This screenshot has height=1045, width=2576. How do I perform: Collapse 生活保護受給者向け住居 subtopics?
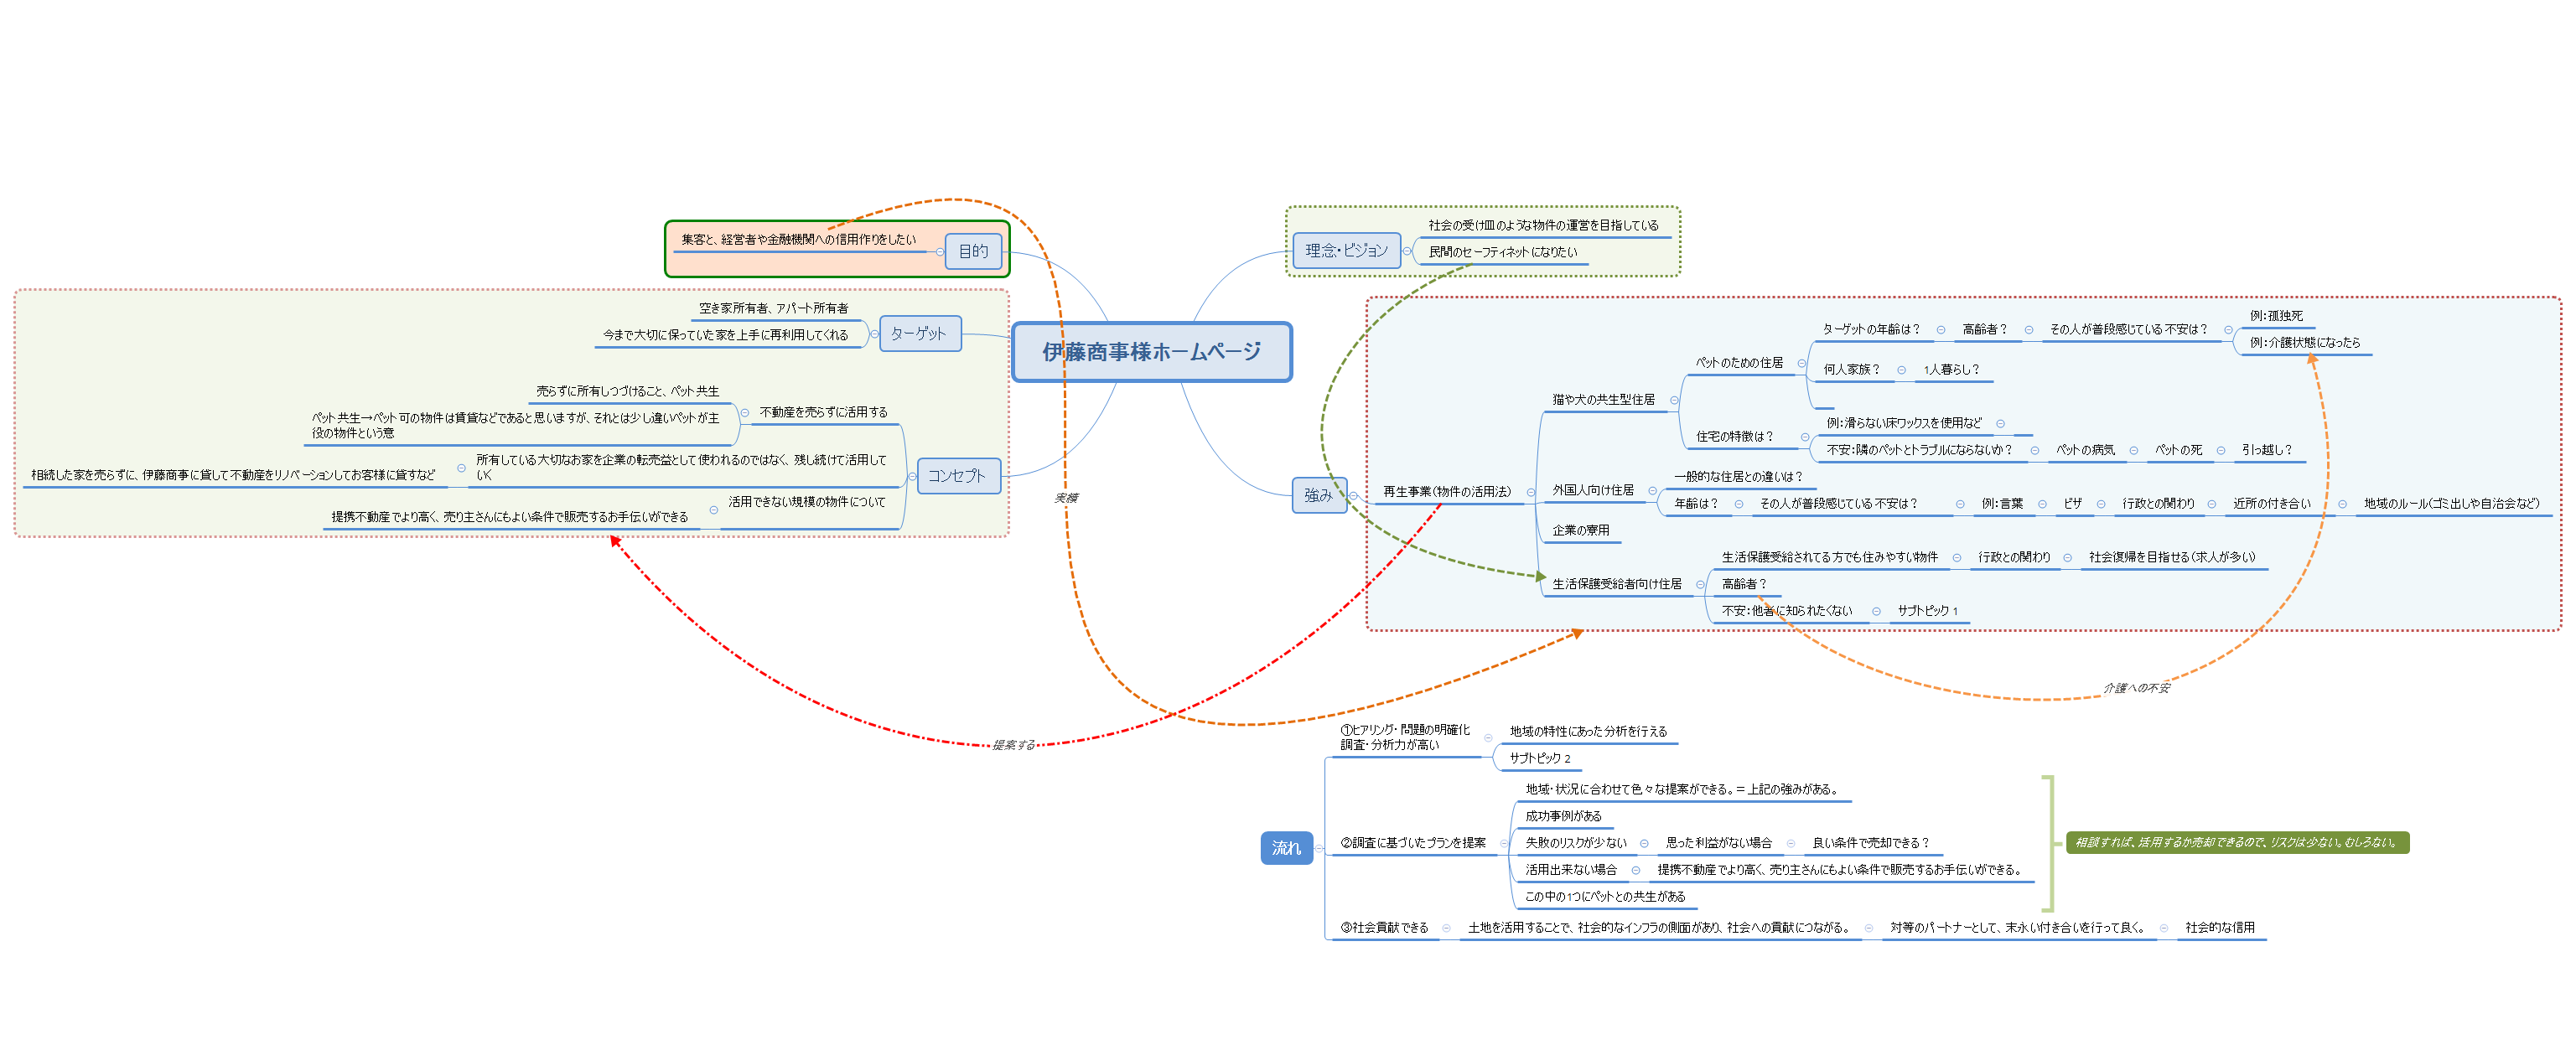pyautogui.click(x=1700, y=584)
